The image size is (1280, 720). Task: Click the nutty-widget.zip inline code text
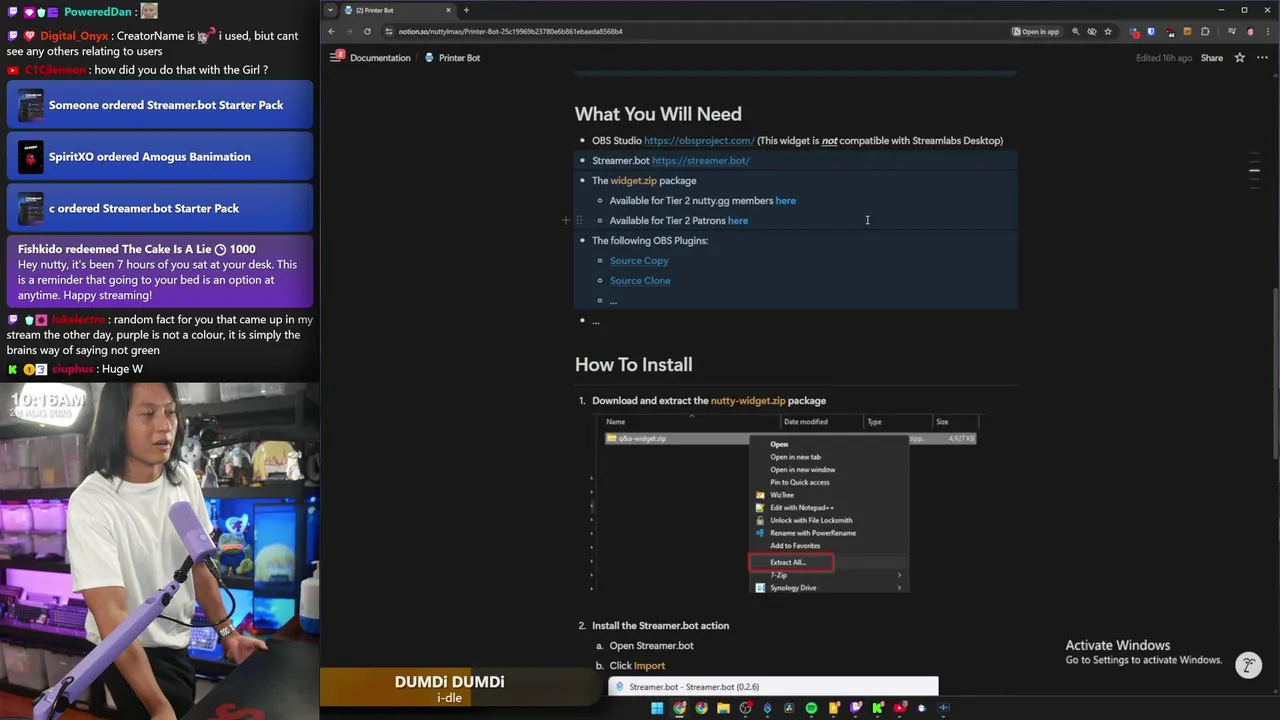pyautogui.click(x=748, y=401)
